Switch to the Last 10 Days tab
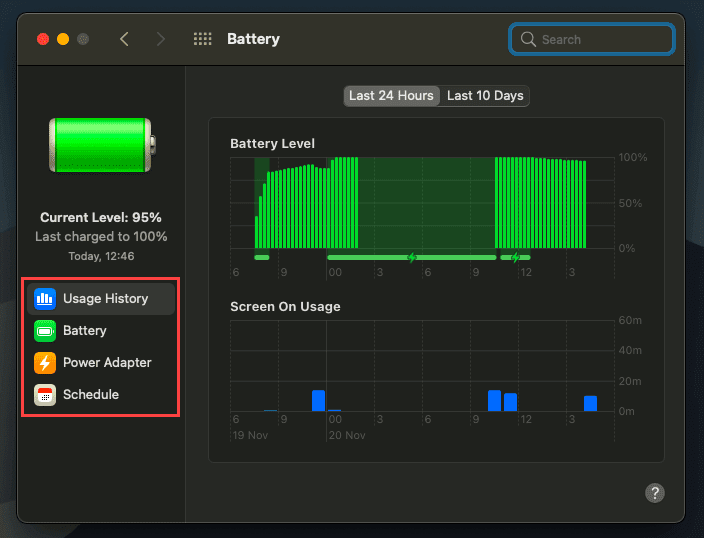This screenshot has width=704, height=538. click(x=485, y=96)
